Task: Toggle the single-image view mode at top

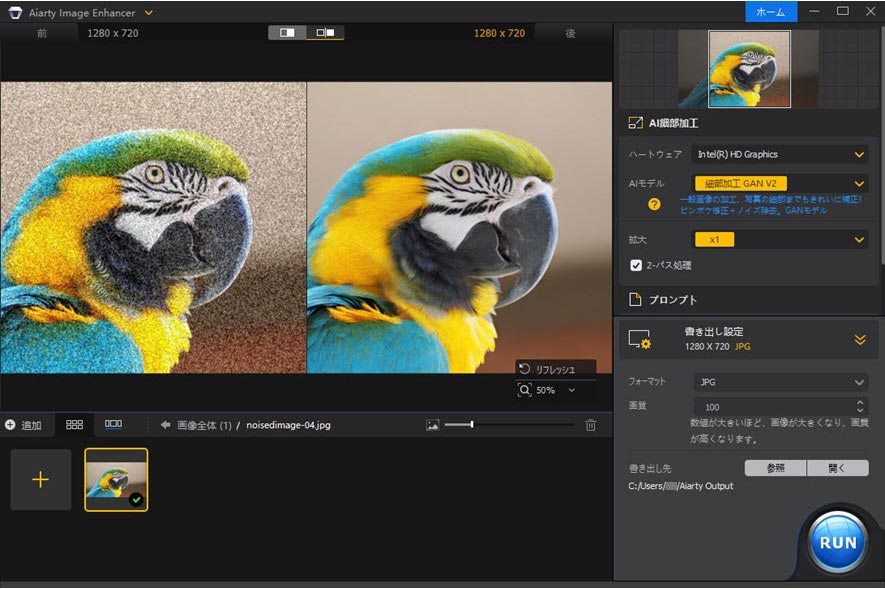Action: coord(287,32)
